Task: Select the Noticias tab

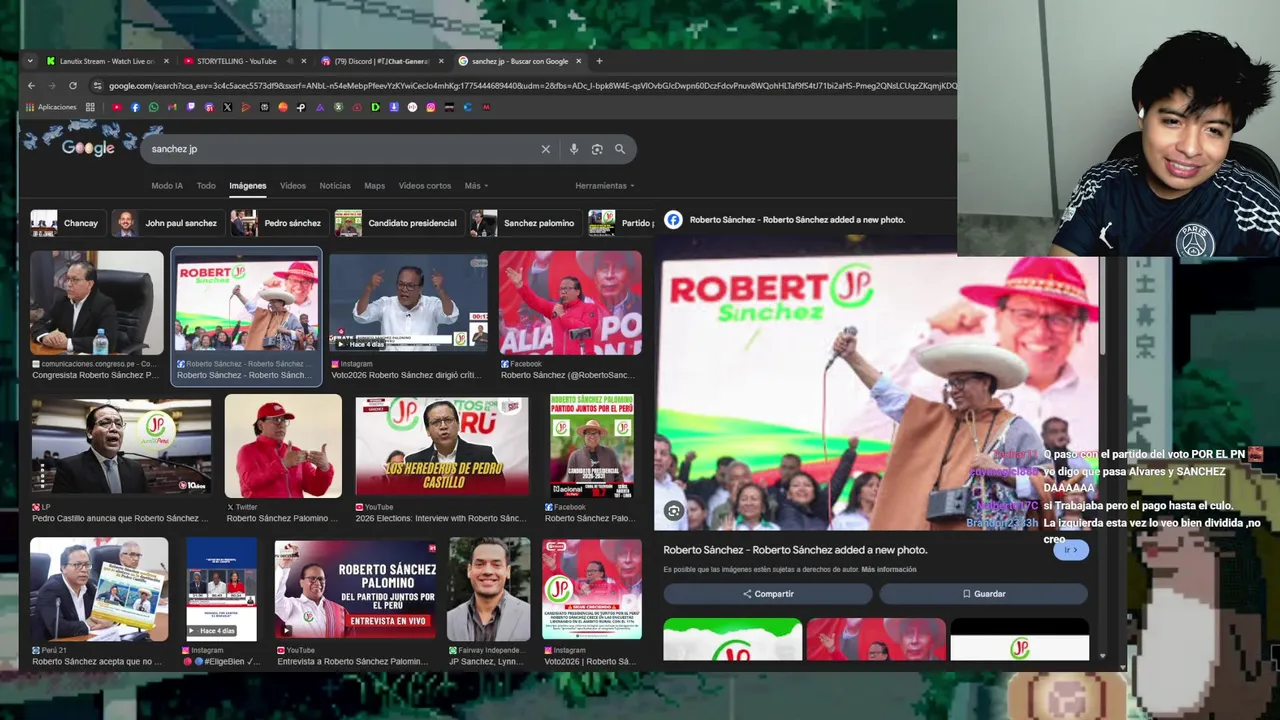Action: [x=335, y=186]
